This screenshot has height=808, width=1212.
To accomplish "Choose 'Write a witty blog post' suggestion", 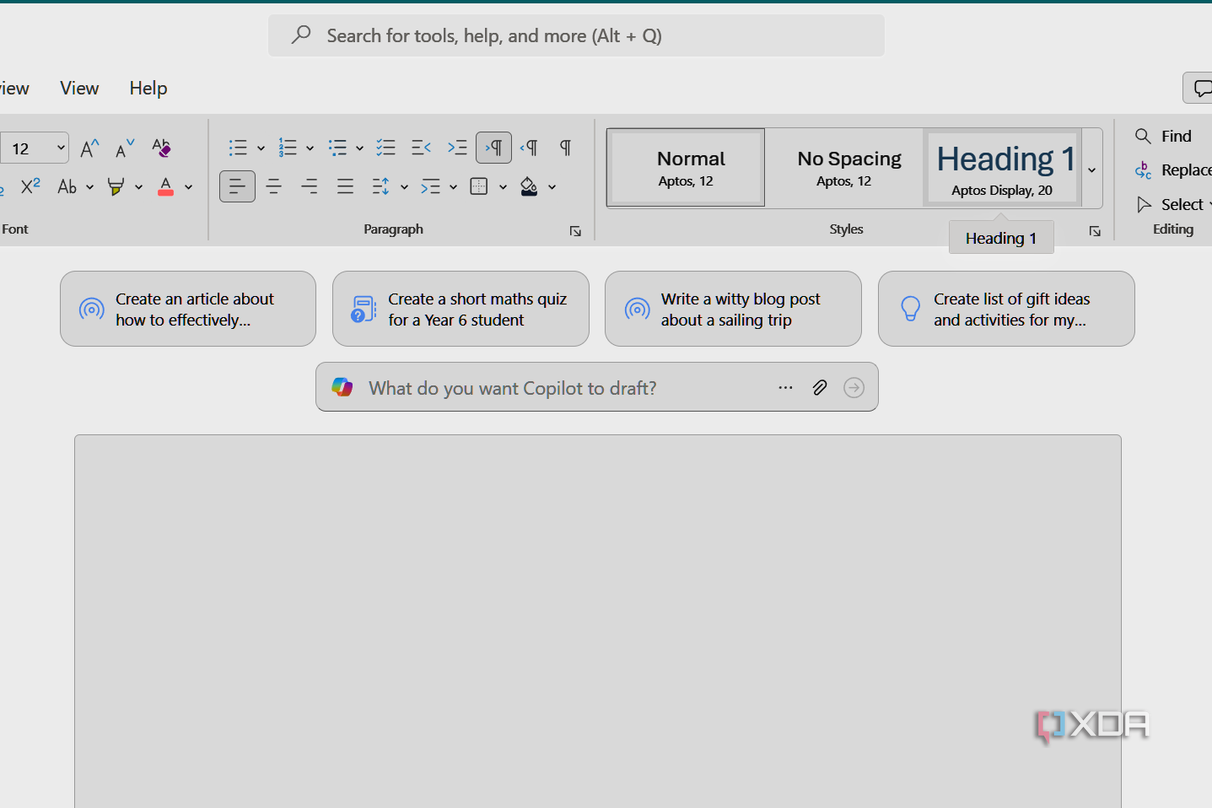I will click(x=733, y=309).
